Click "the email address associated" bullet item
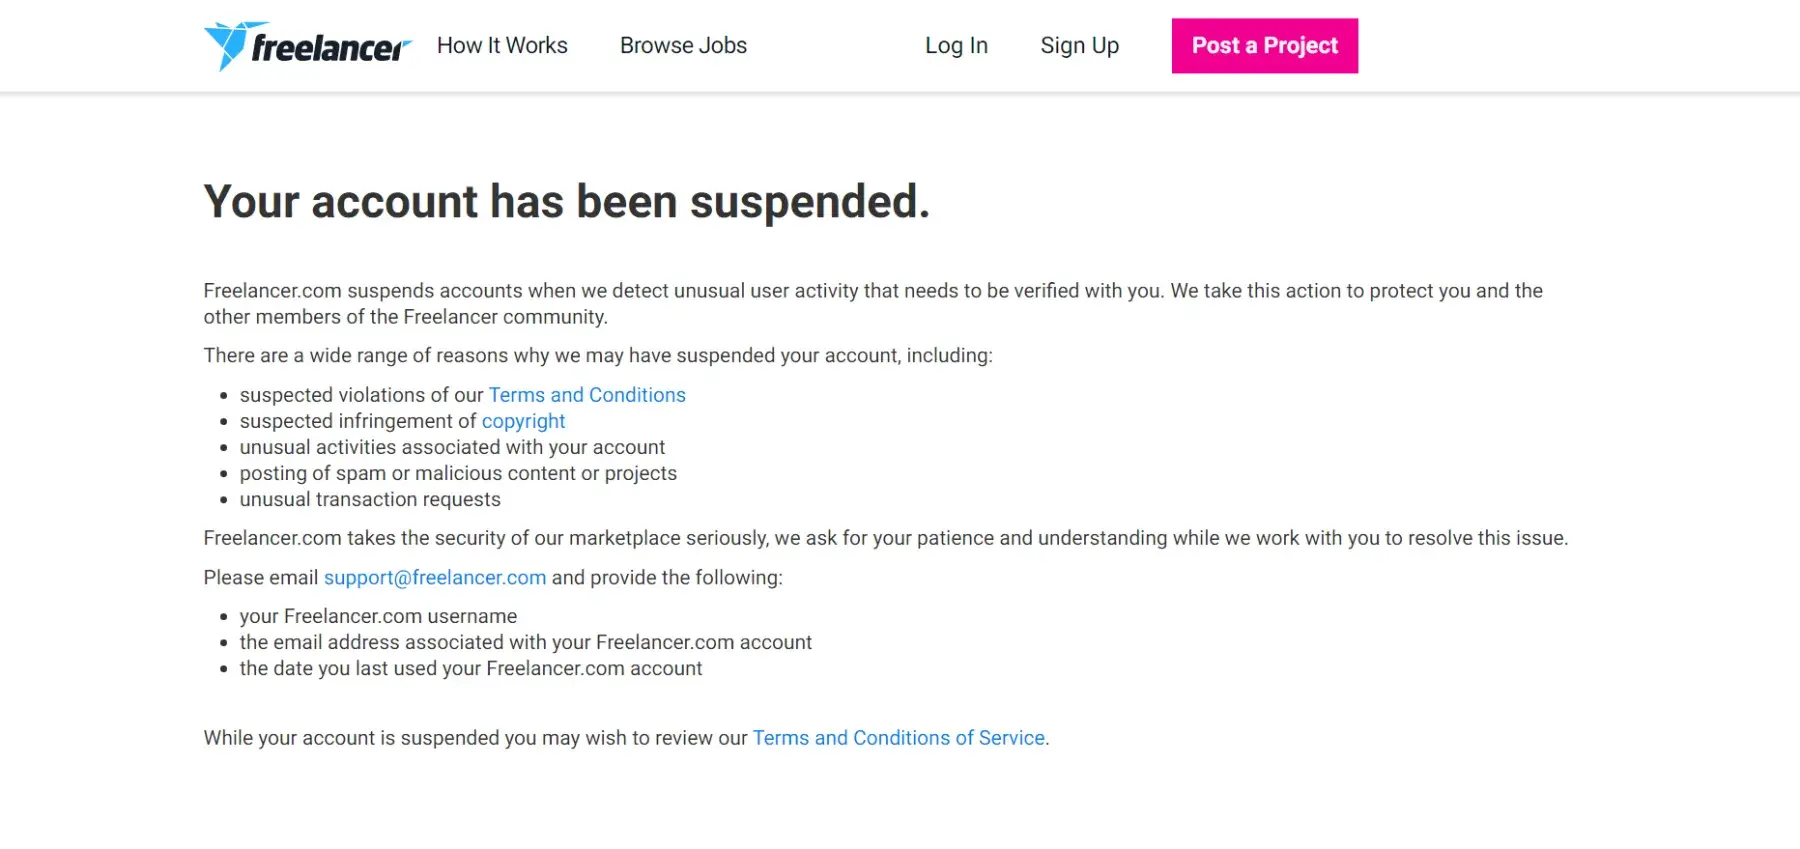The image size is (1800, 849). 525,642
